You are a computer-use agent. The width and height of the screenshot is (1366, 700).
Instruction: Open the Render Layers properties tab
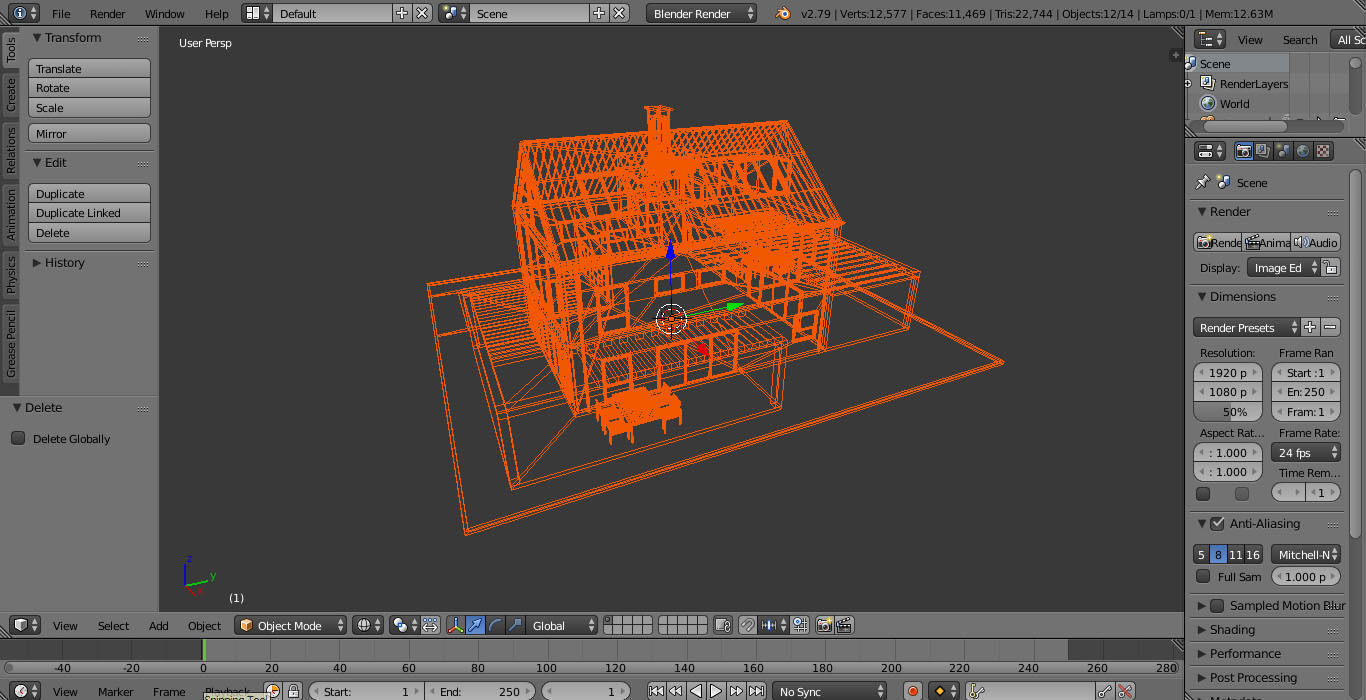[1263, 151]
